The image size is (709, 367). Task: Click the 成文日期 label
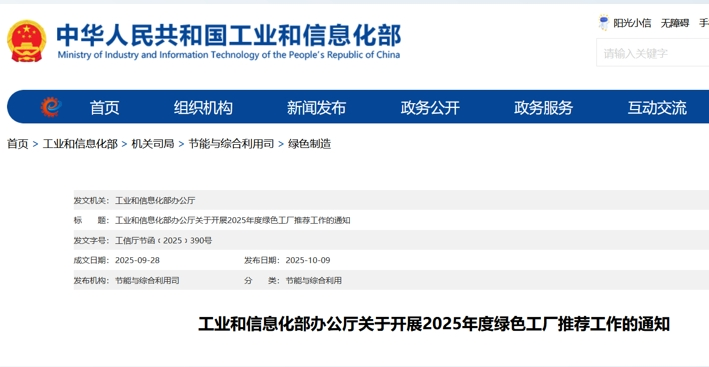(x=91, y=260)
